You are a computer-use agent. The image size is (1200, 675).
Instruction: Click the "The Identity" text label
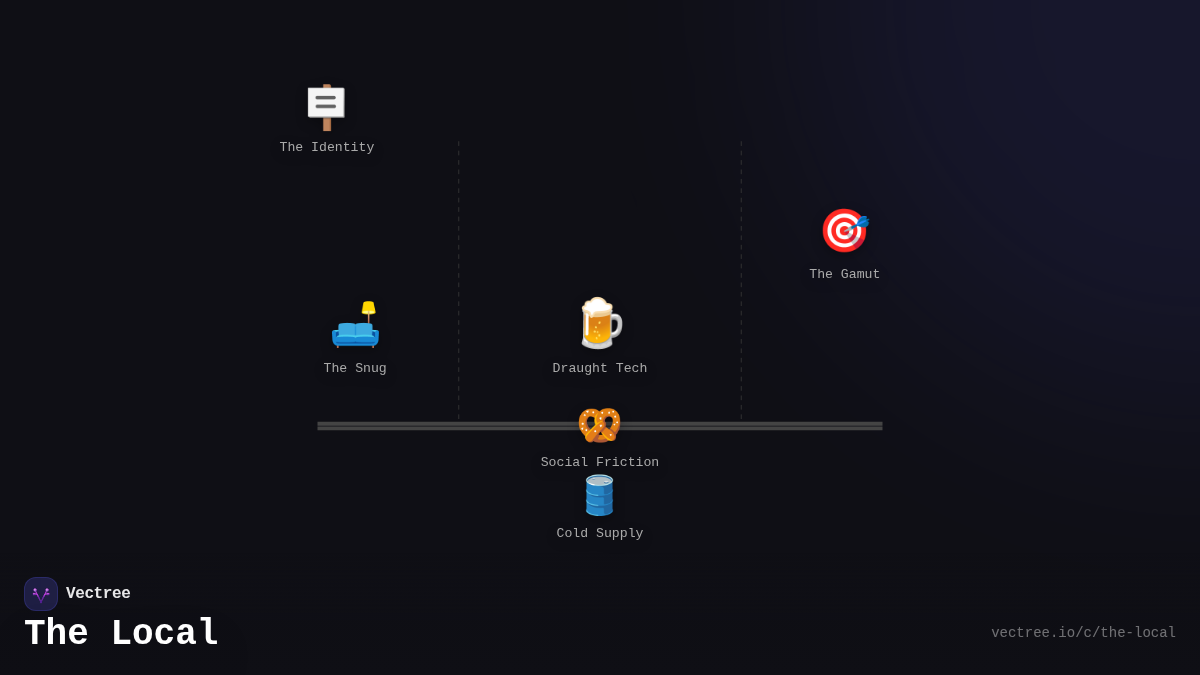click(327, 148)
